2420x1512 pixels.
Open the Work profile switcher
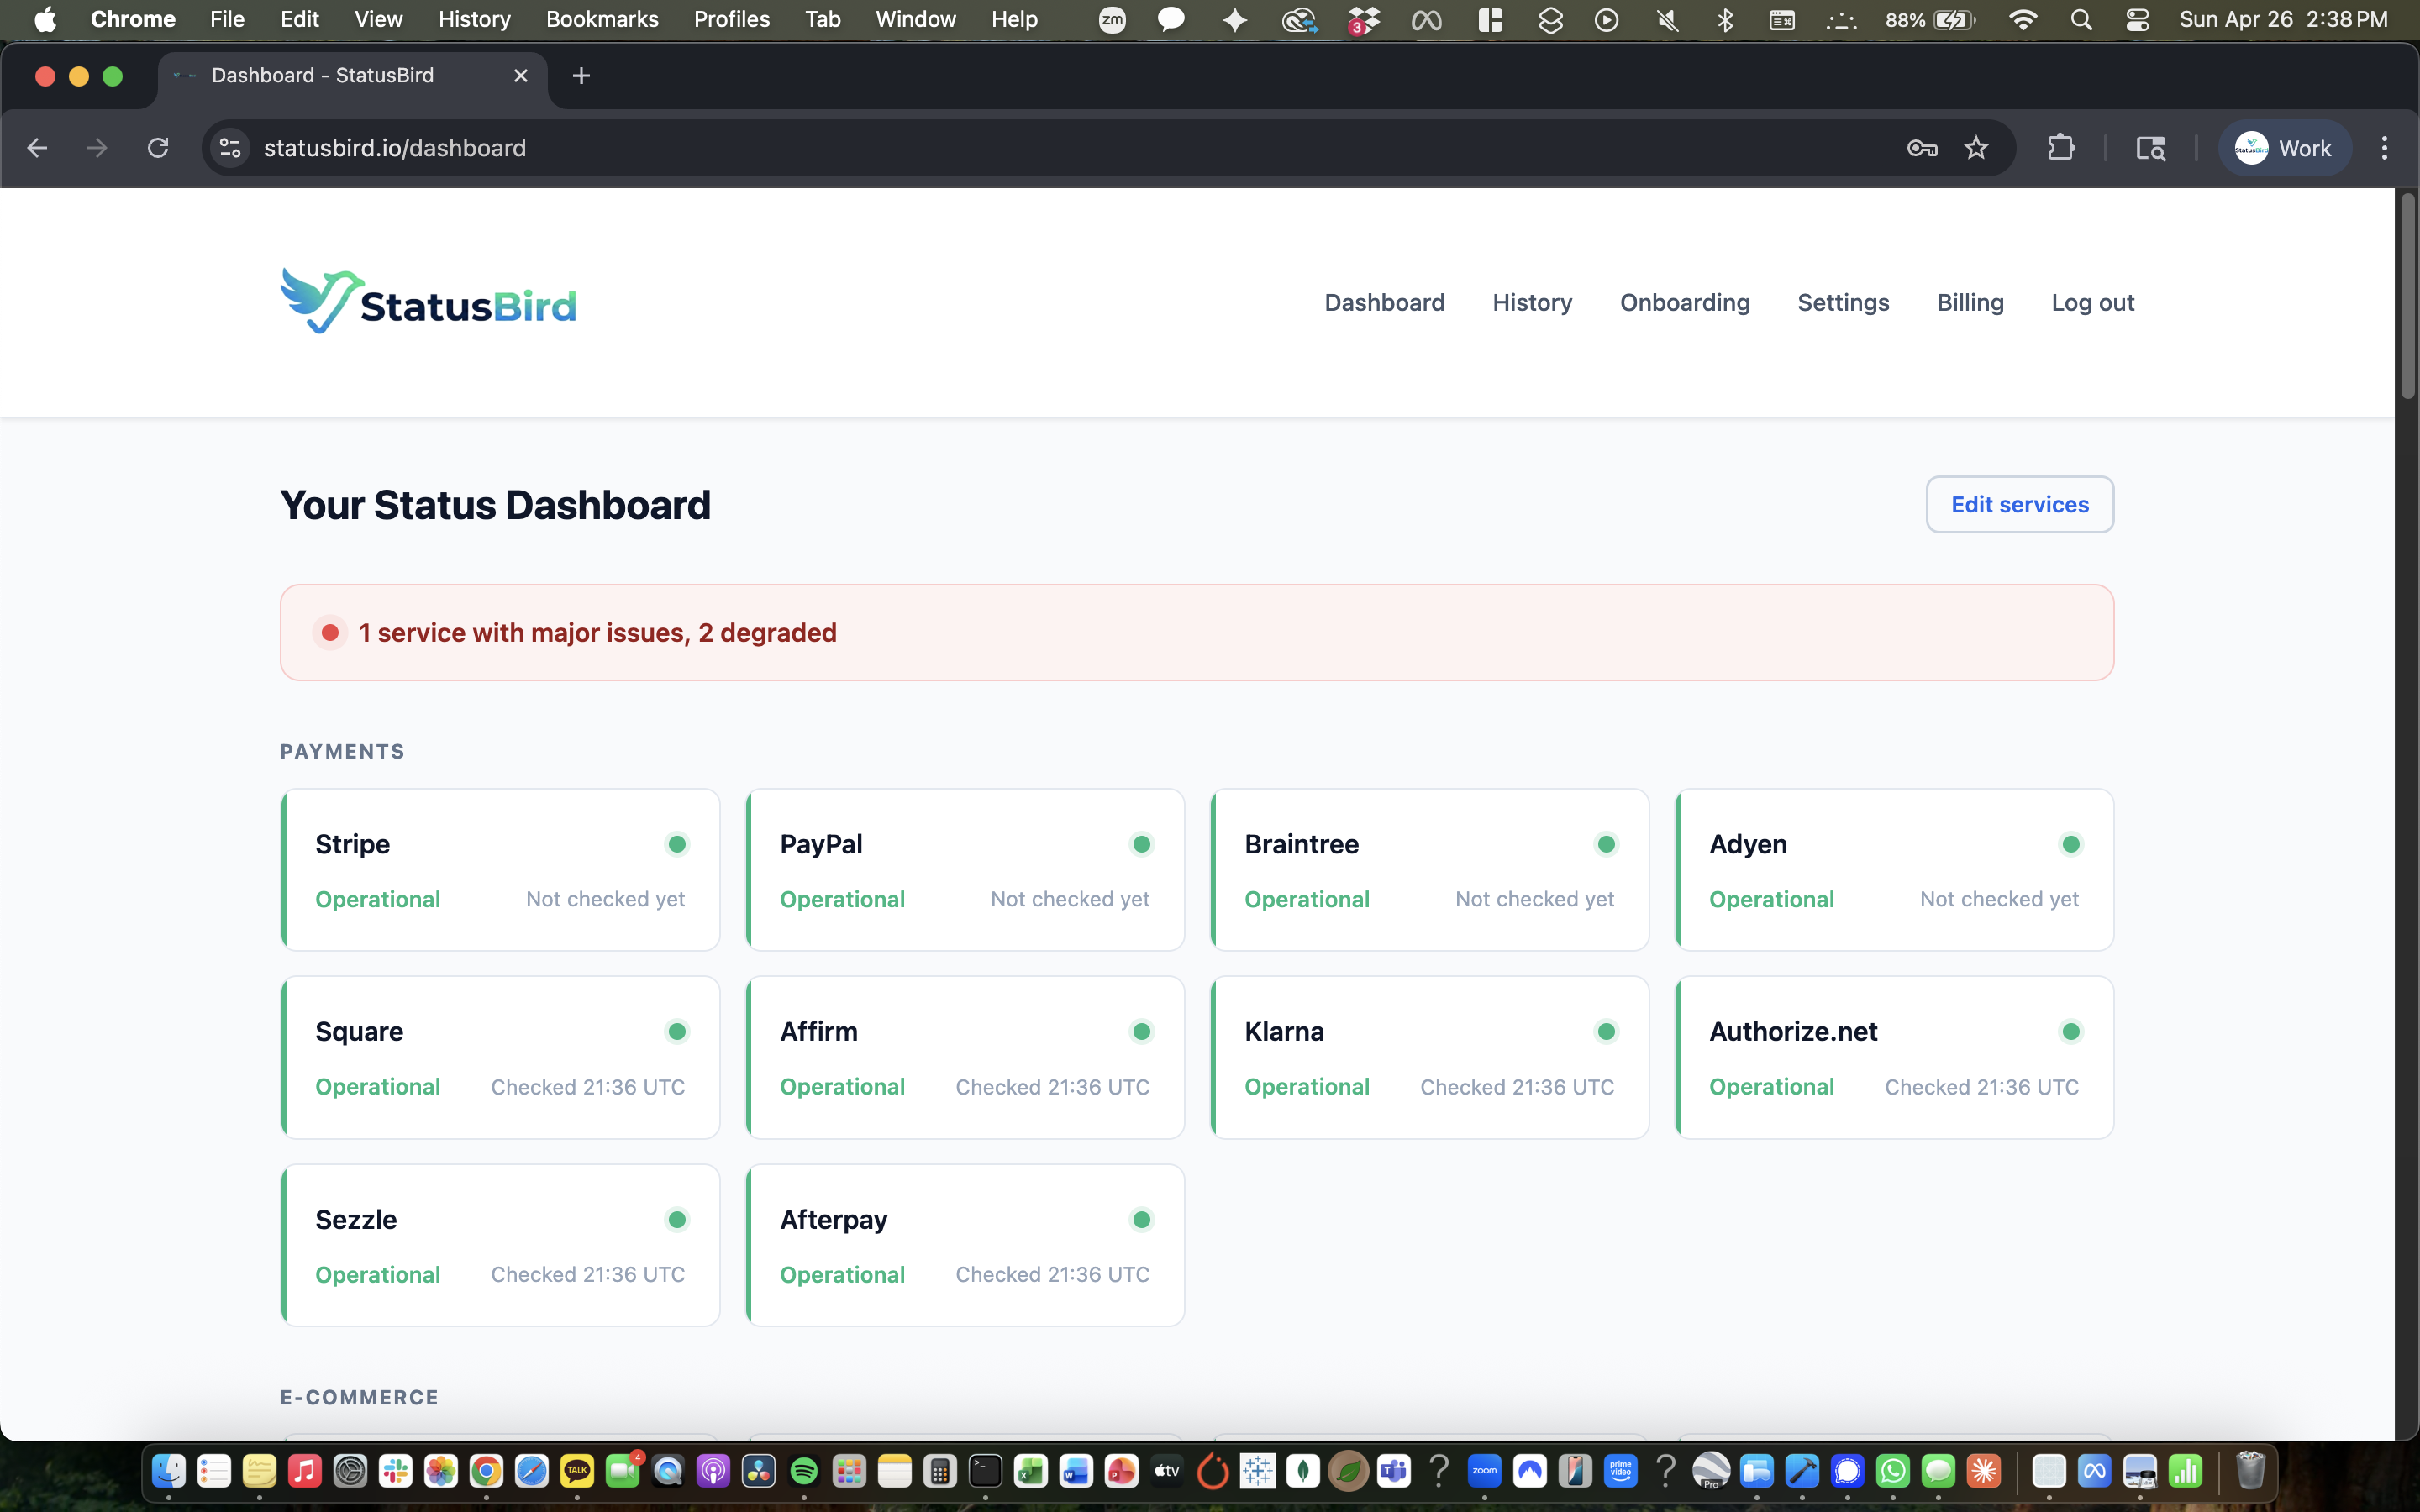coord(2283,148)
